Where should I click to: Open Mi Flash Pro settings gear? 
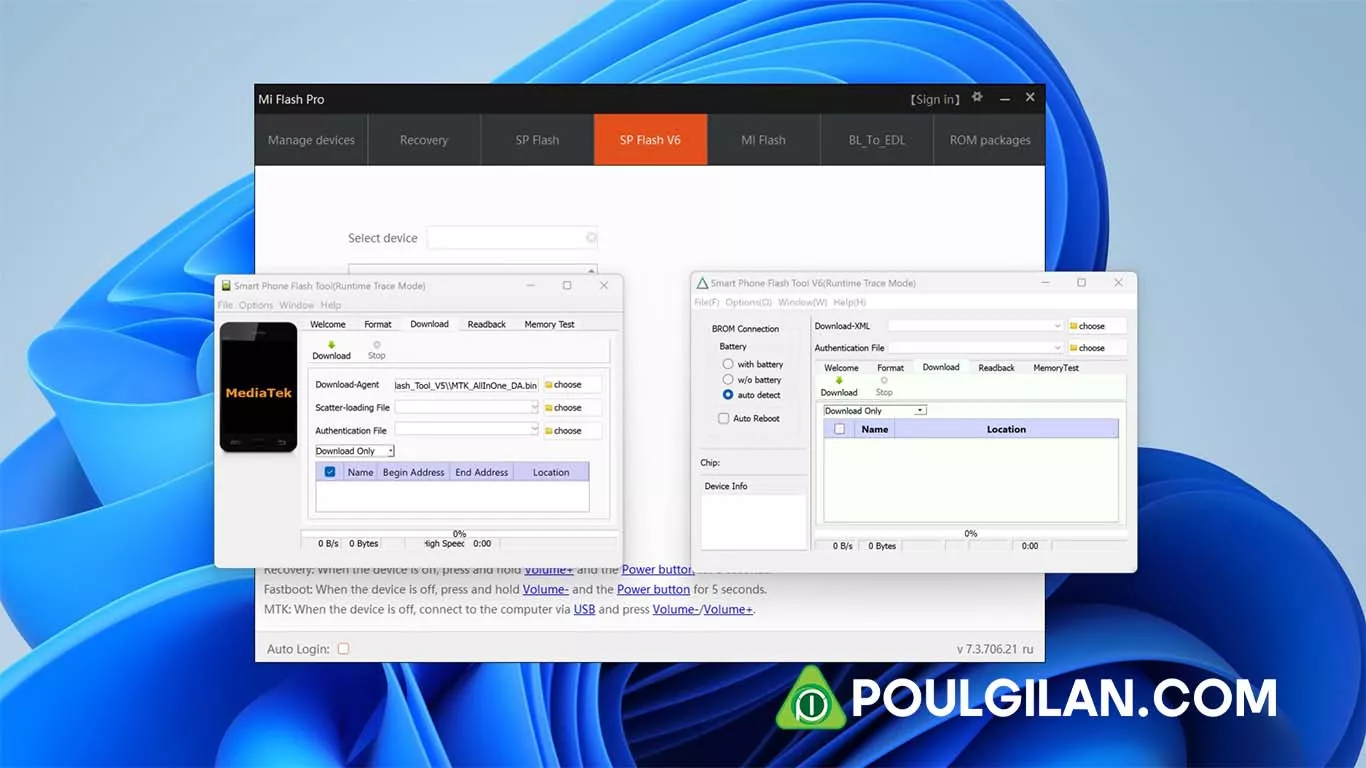click(x=977, y=97)
